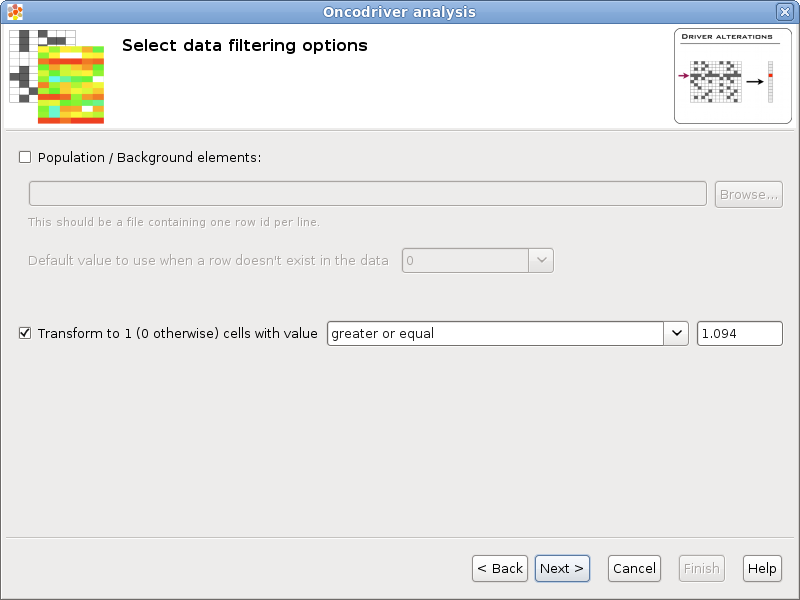Click the Driver Alterations diagram thumbnail
800x600 pixels.
[x=733, y=76]
